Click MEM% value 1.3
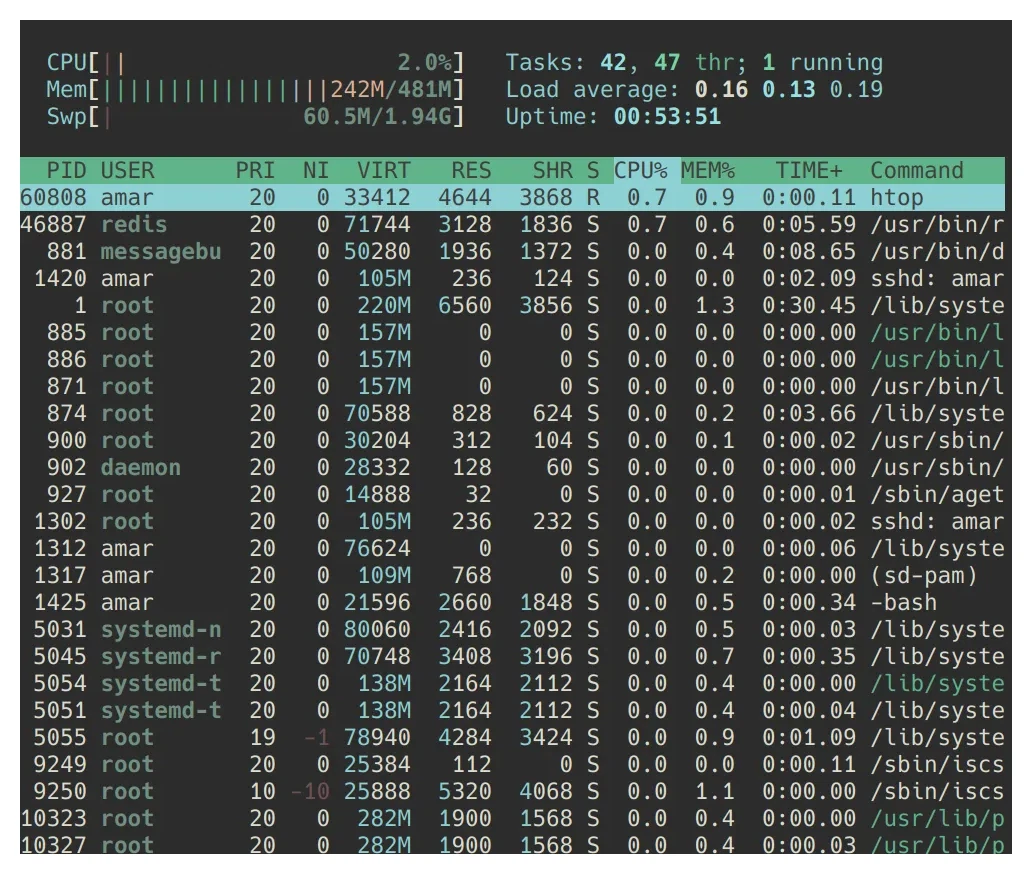Screen dimensions: 1032x874 (x=715, y=305)
